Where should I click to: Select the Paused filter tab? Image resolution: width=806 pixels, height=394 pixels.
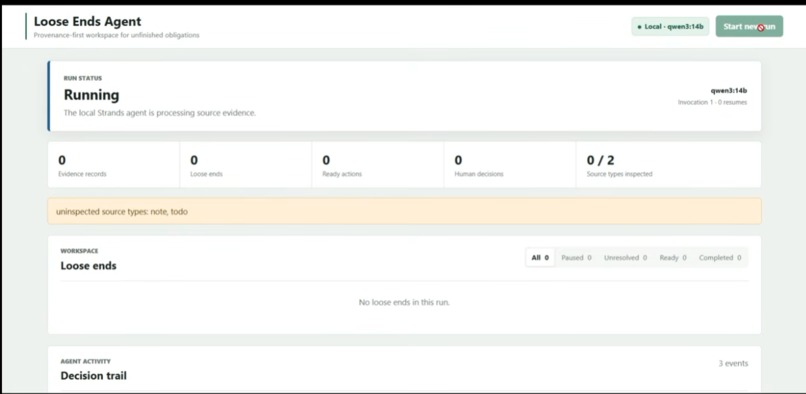[576, 258]
